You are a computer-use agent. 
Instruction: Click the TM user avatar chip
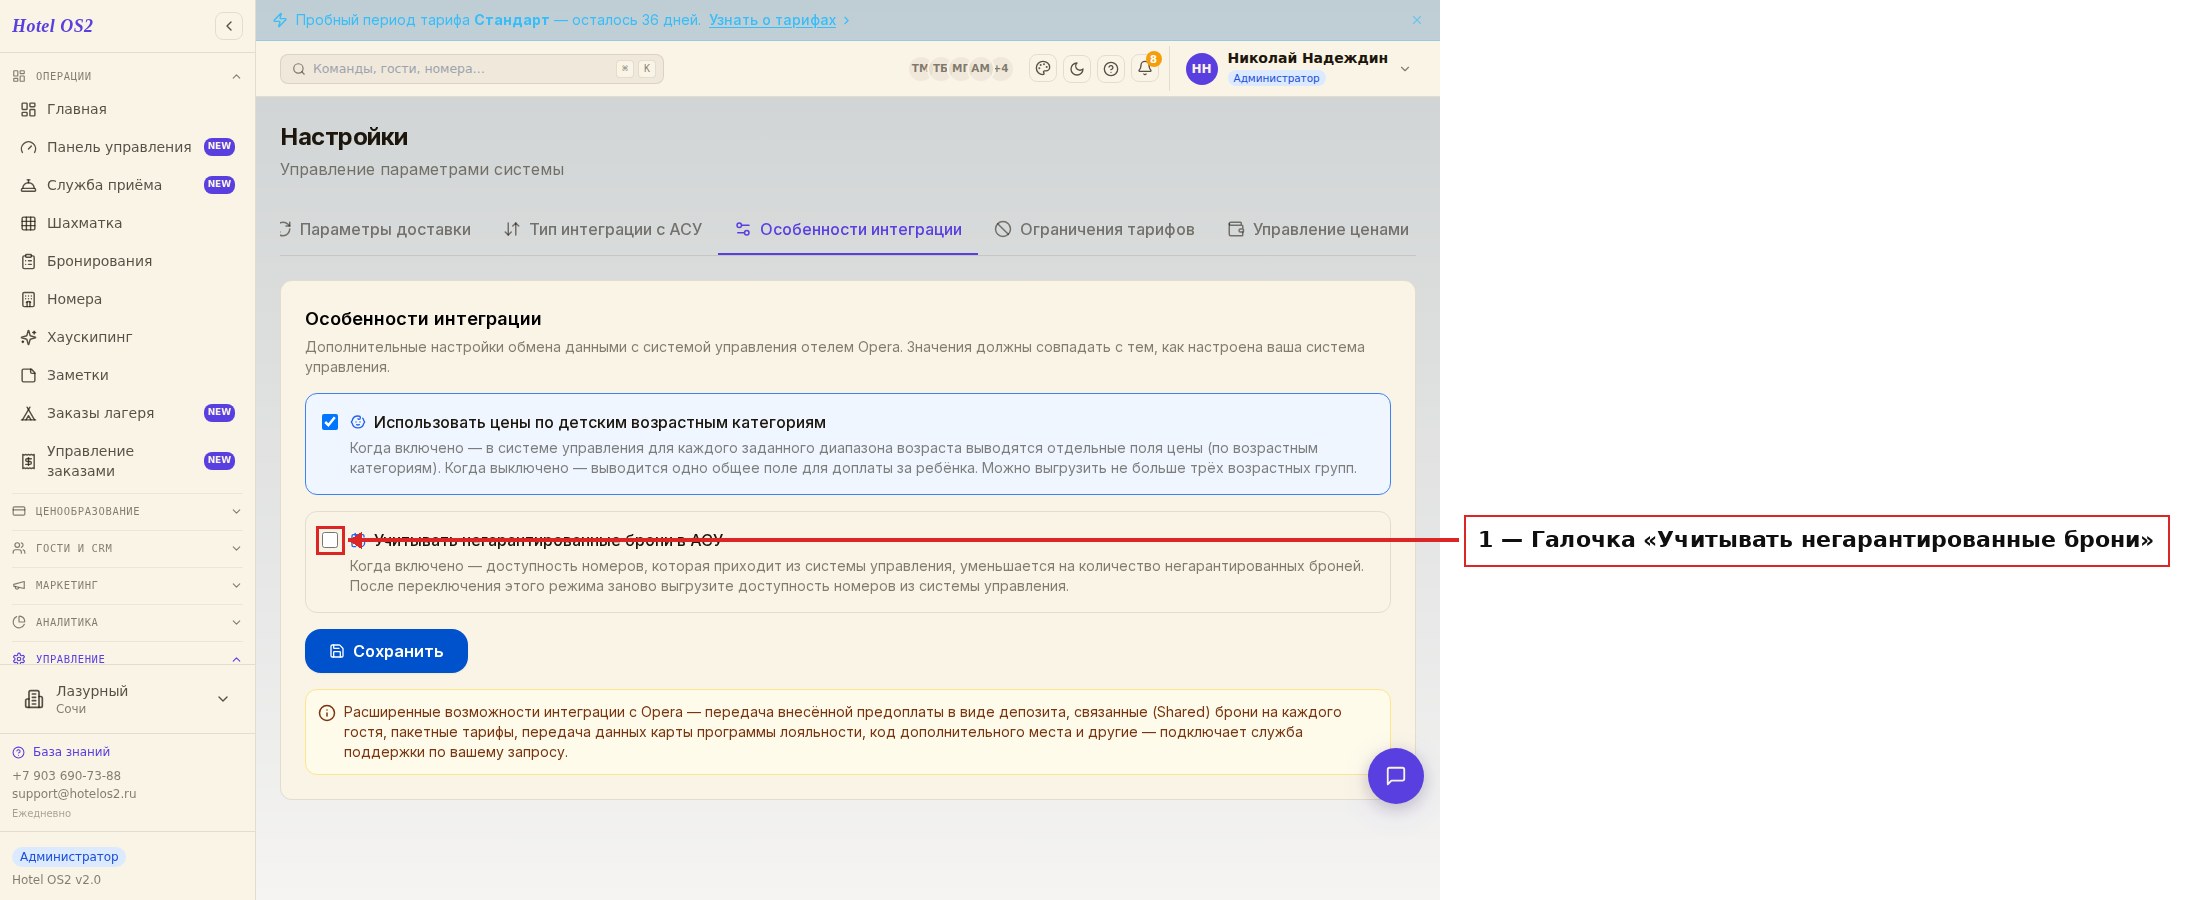pos(919,69)
